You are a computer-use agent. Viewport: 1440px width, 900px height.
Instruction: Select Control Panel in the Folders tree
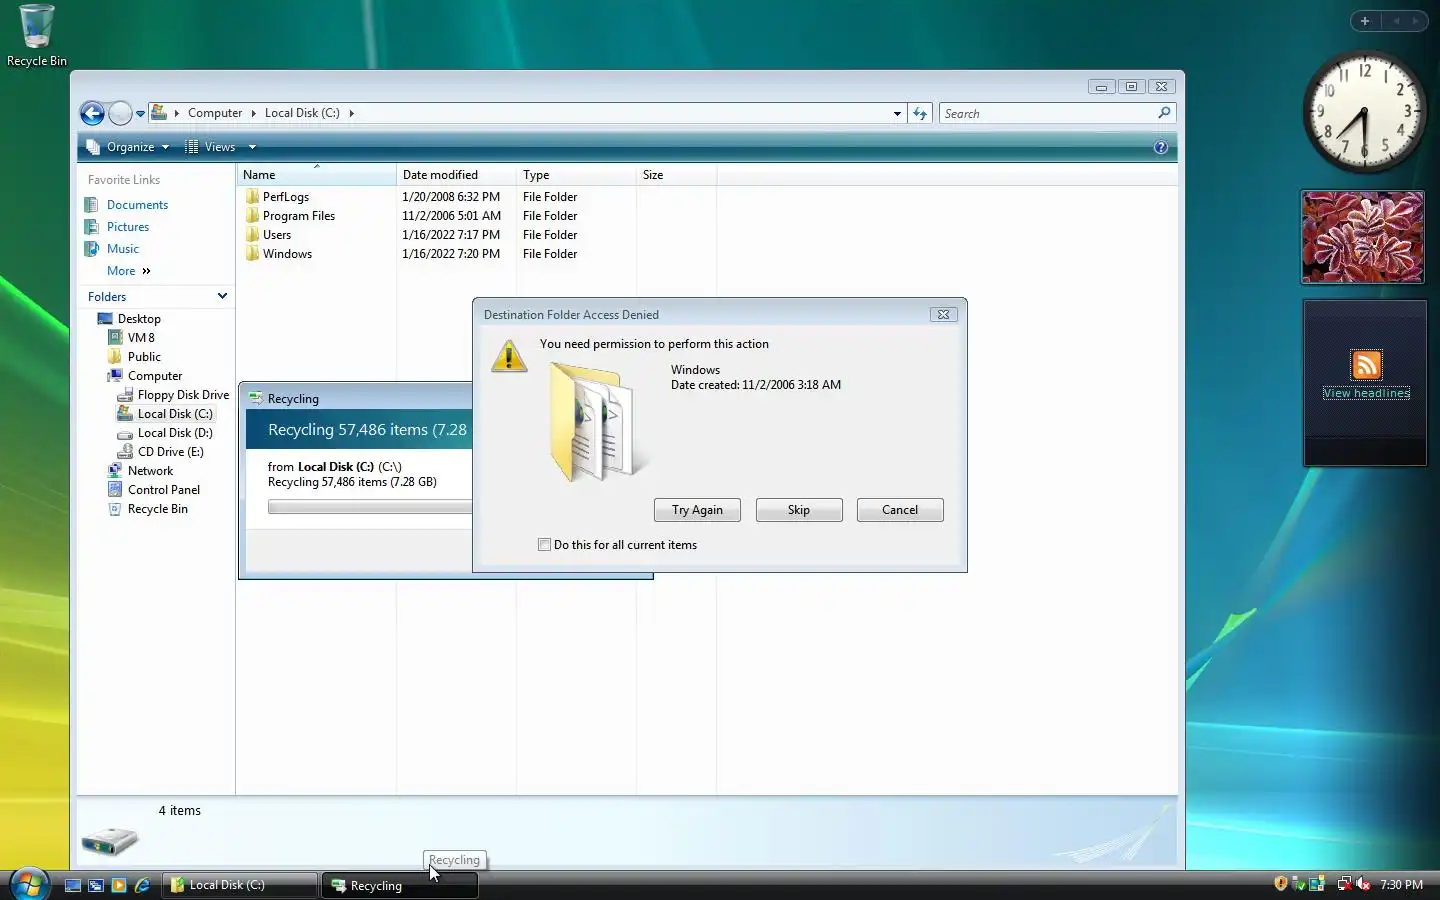(163, 490)
